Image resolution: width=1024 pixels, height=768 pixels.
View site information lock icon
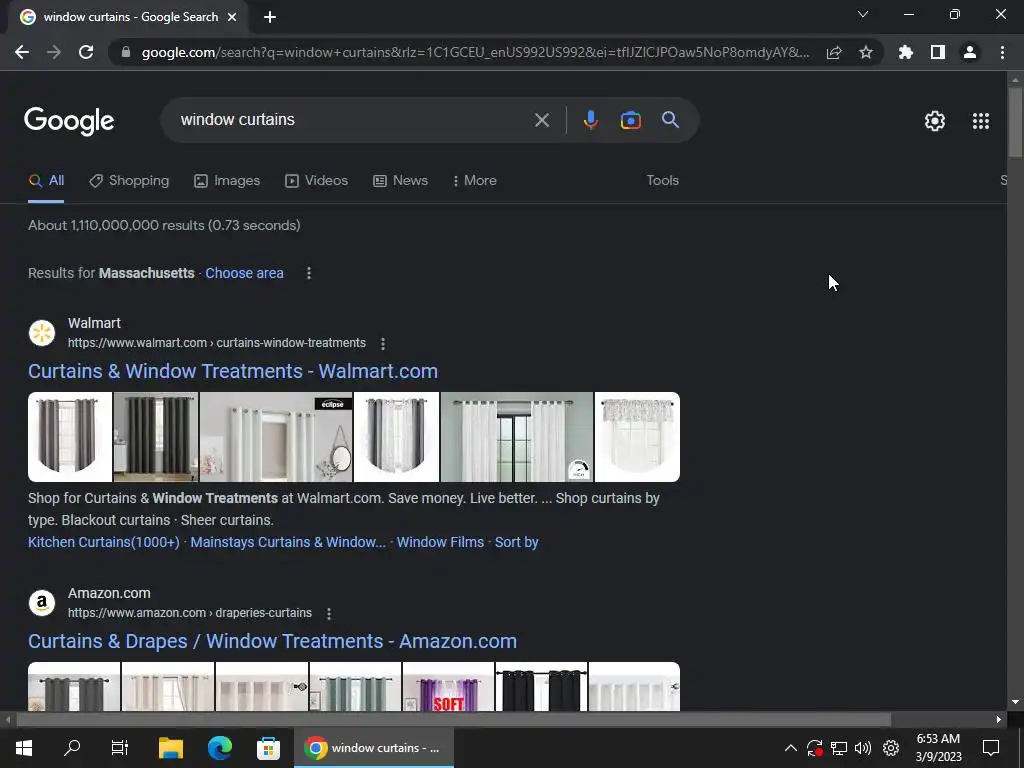pos(126,52)
